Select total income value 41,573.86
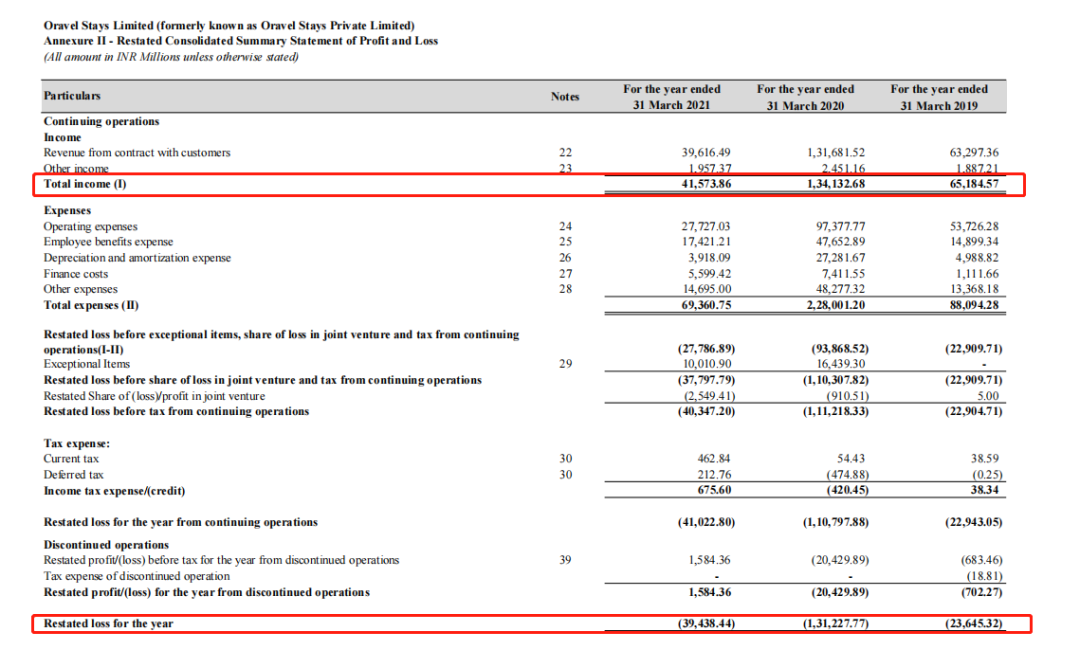Viewport: 1080px width, 650px height. point(706,184)
